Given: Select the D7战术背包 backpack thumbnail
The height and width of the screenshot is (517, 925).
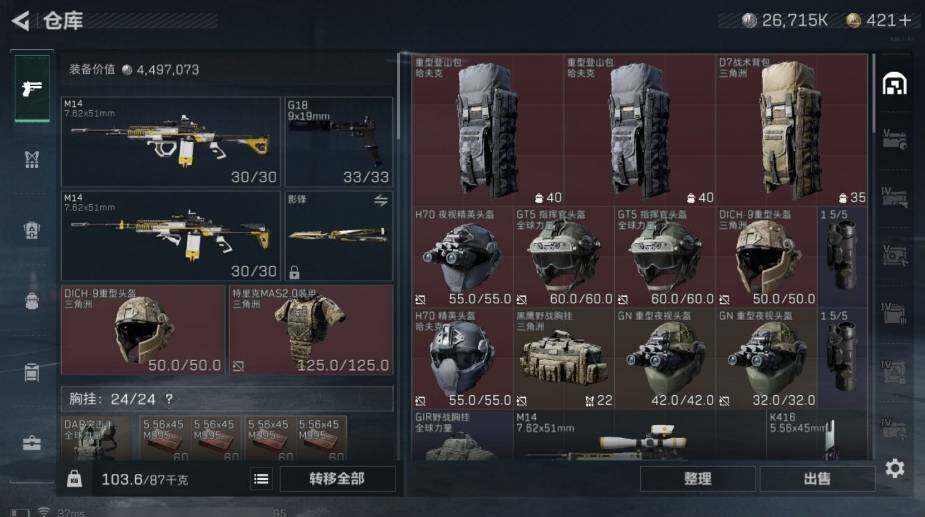Looking at the screenshot, I should [792, 130].
